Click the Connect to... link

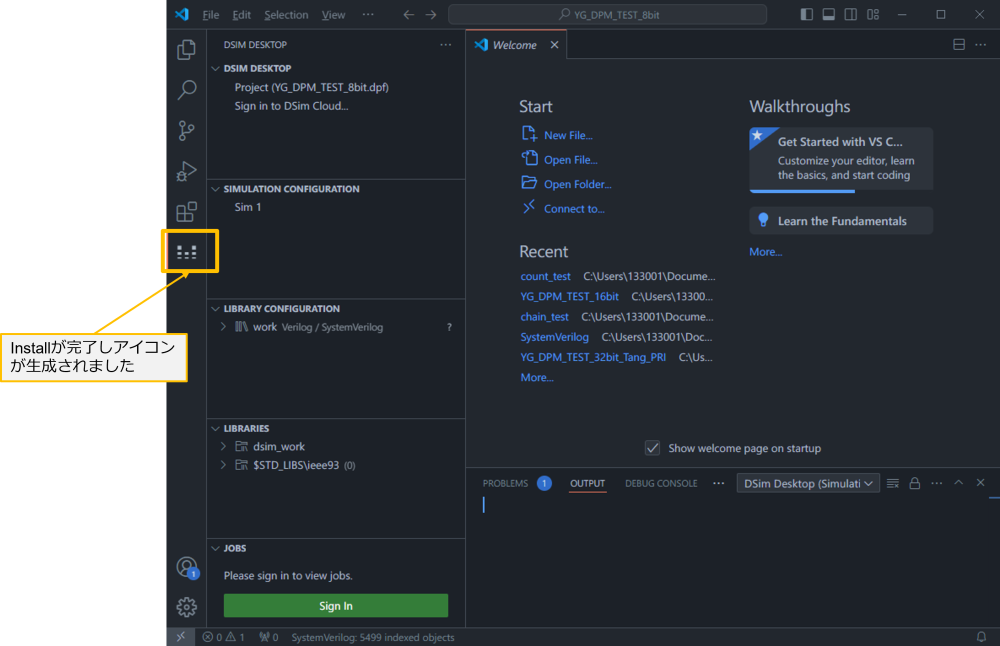click(574, 209)
